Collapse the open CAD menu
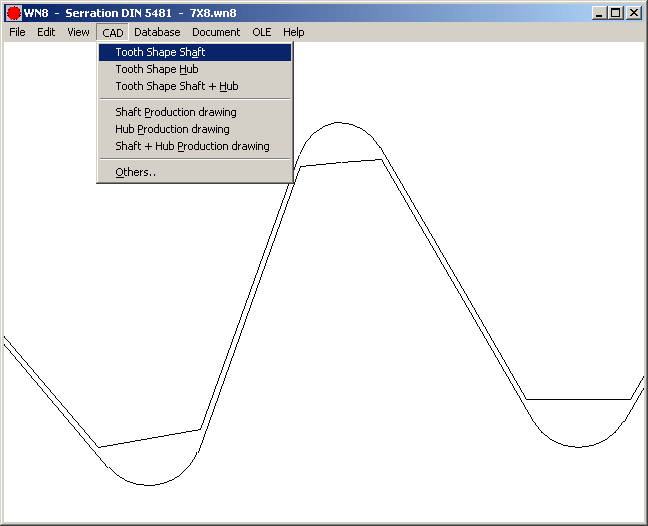The image size is (648, 526). click(x=112, y=32)
